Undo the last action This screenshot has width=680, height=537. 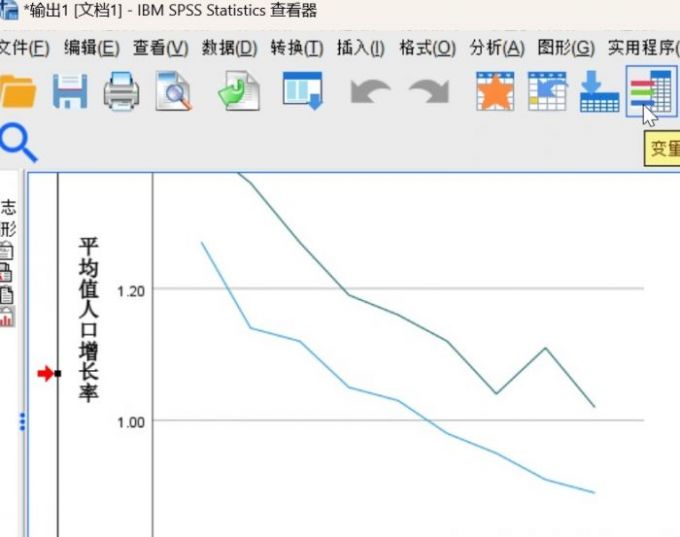coord(369,90)
